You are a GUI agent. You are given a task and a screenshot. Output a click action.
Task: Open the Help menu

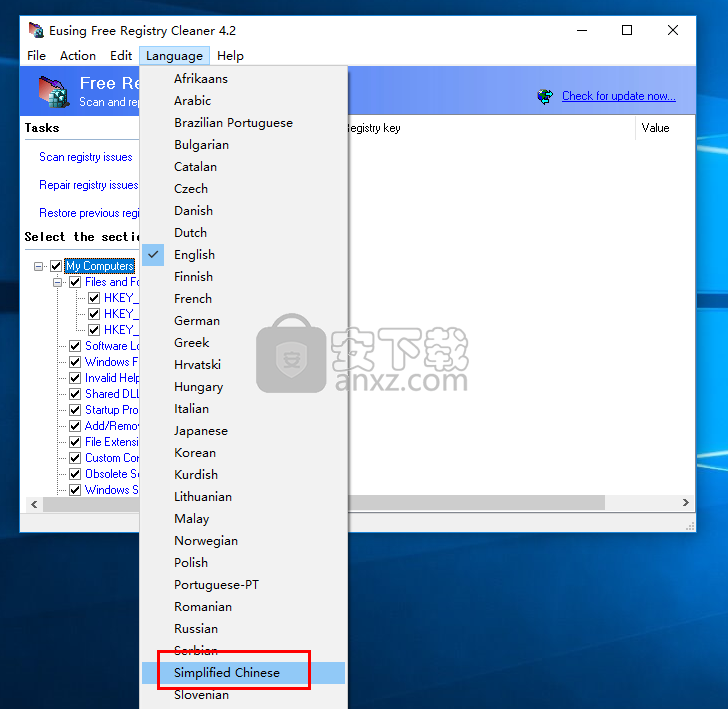(230, 56)
